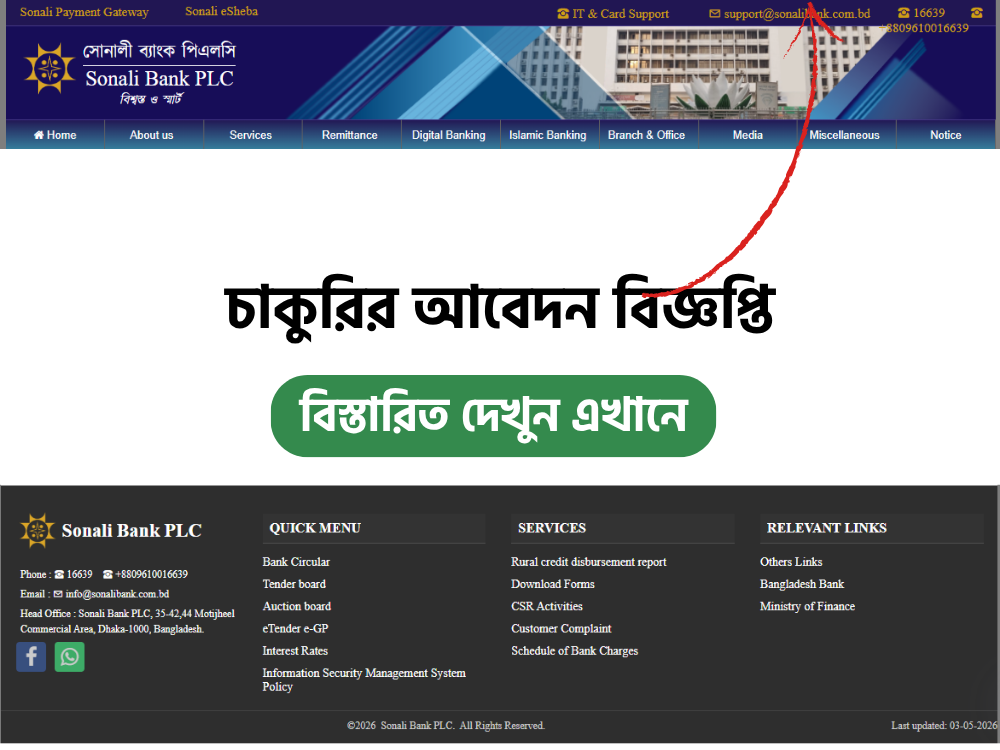Open the Others Links link
1000x750 pixels.
coord(791,562)
